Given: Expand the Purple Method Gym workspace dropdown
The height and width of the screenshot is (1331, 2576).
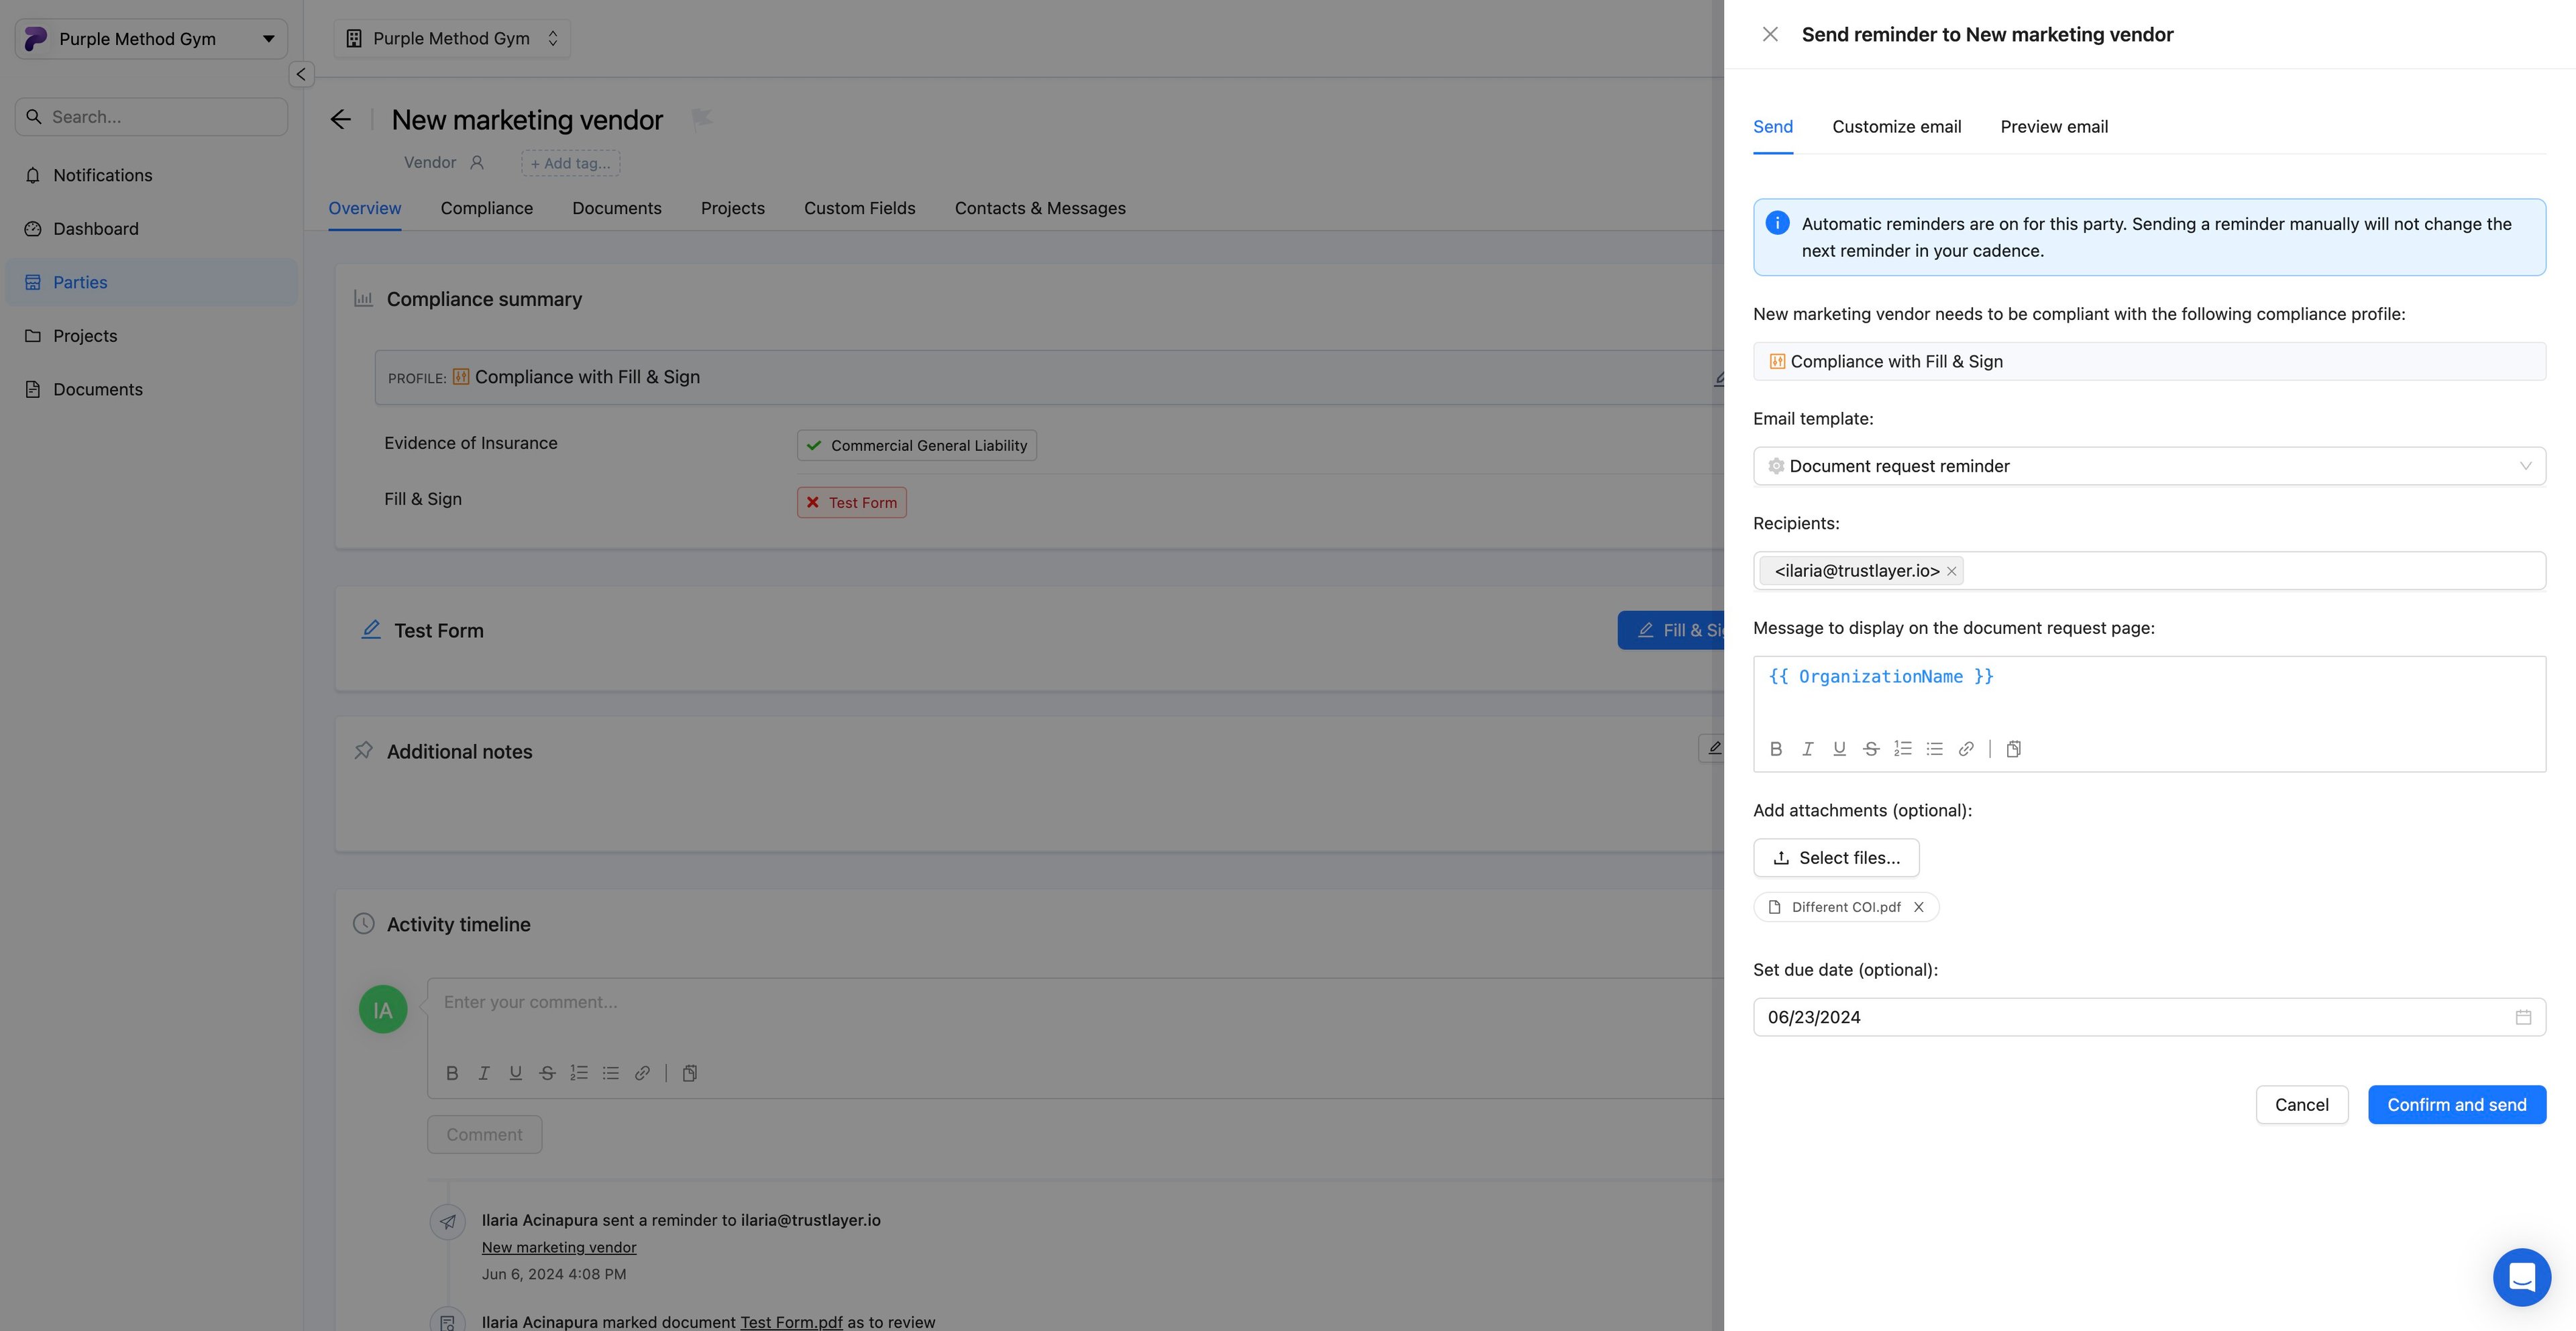Looking at the screenshot, I should 151,39.
